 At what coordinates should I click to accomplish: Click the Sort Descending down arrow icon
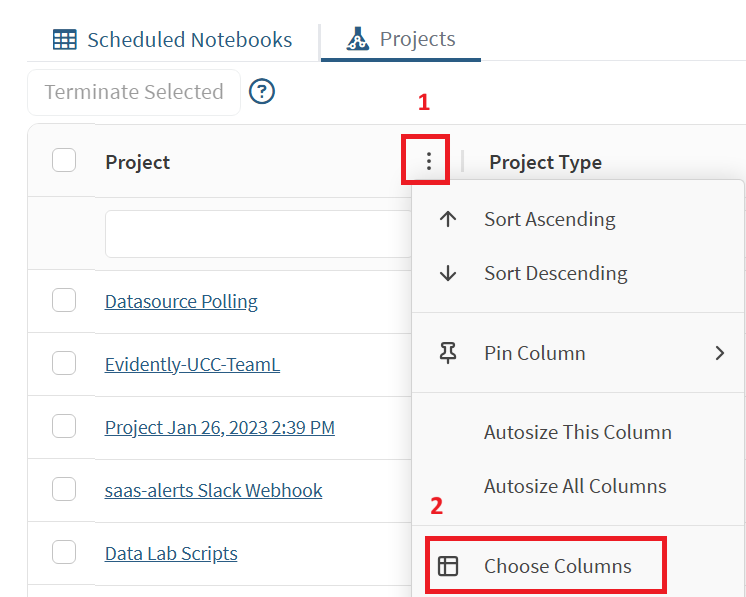click(x=448, y=273)
